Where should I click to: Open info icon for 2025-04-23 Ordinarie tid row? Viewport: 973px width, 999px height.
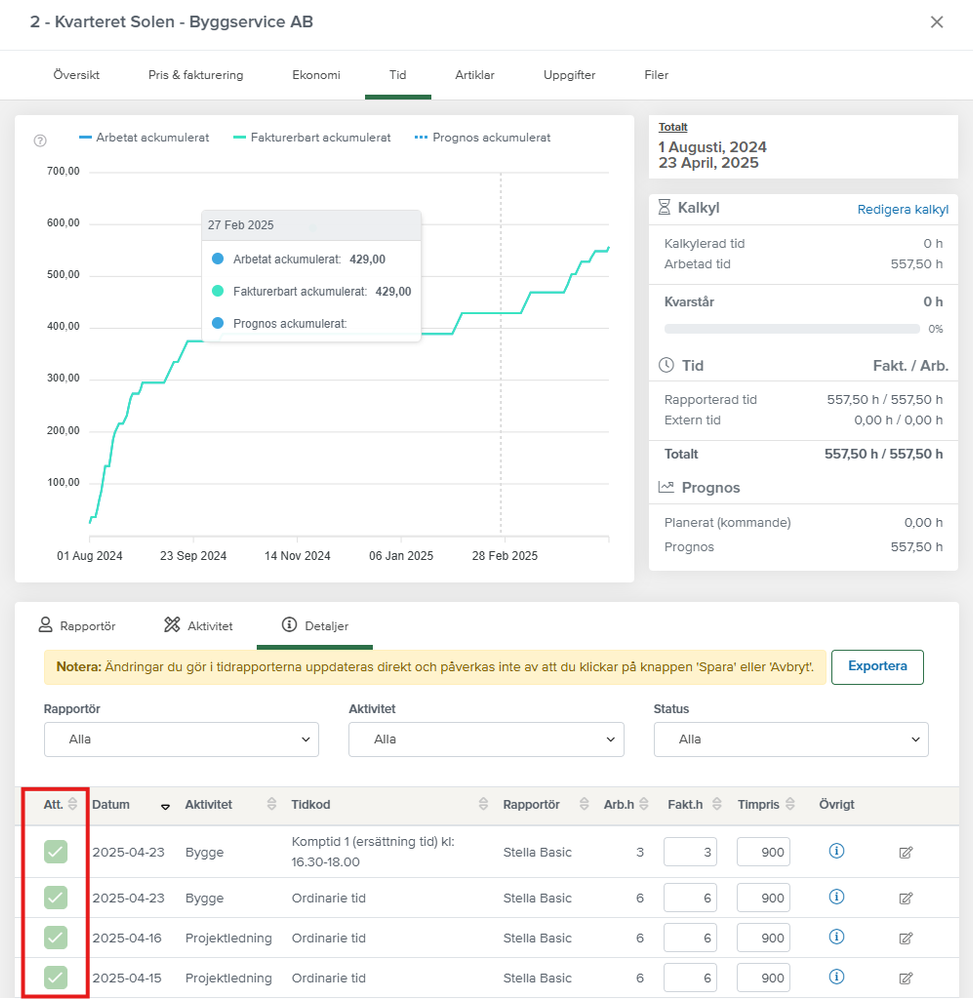(836, 897)
